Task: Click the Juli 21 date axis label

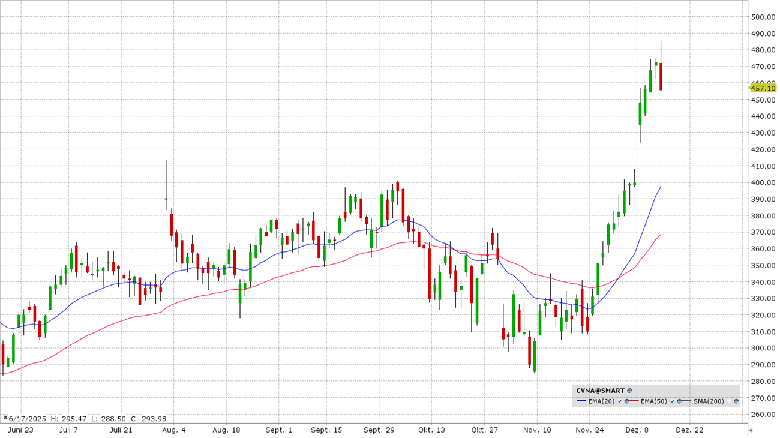Action: pyautogui.click(x=121, y=430)
